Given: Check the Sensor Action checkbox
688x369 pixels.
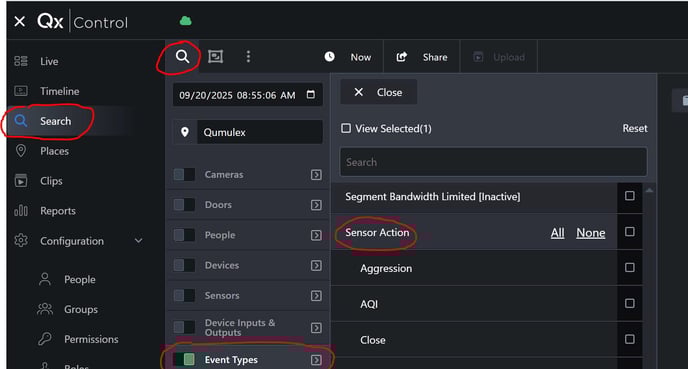Looking at the screenshot, I should click(x=630, y=232).
